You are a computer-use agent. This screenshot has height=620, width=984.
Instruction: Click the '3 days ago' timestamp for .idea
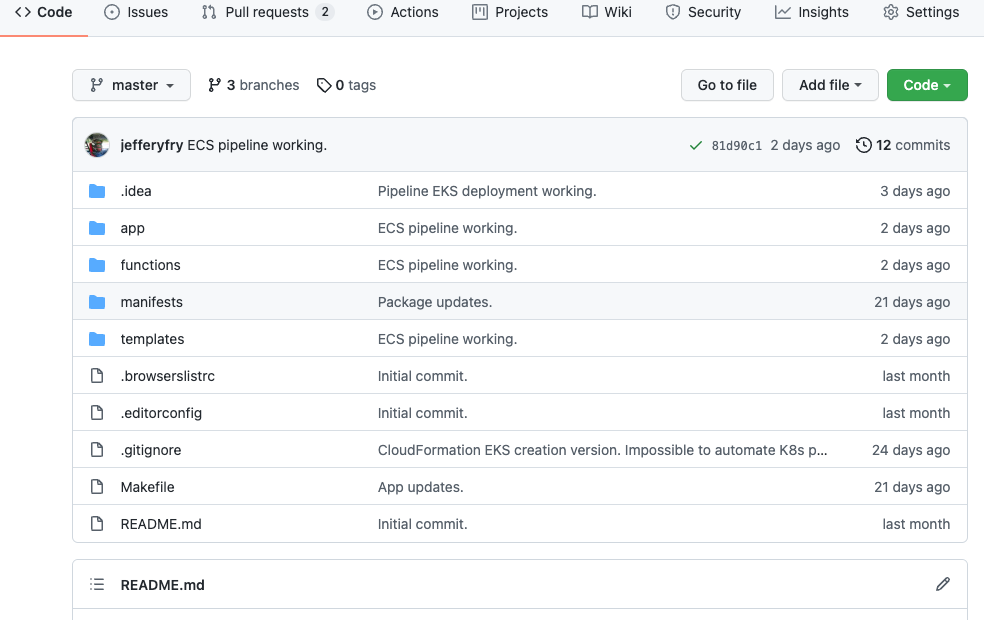pyautogui.click(x=915, y=191)
